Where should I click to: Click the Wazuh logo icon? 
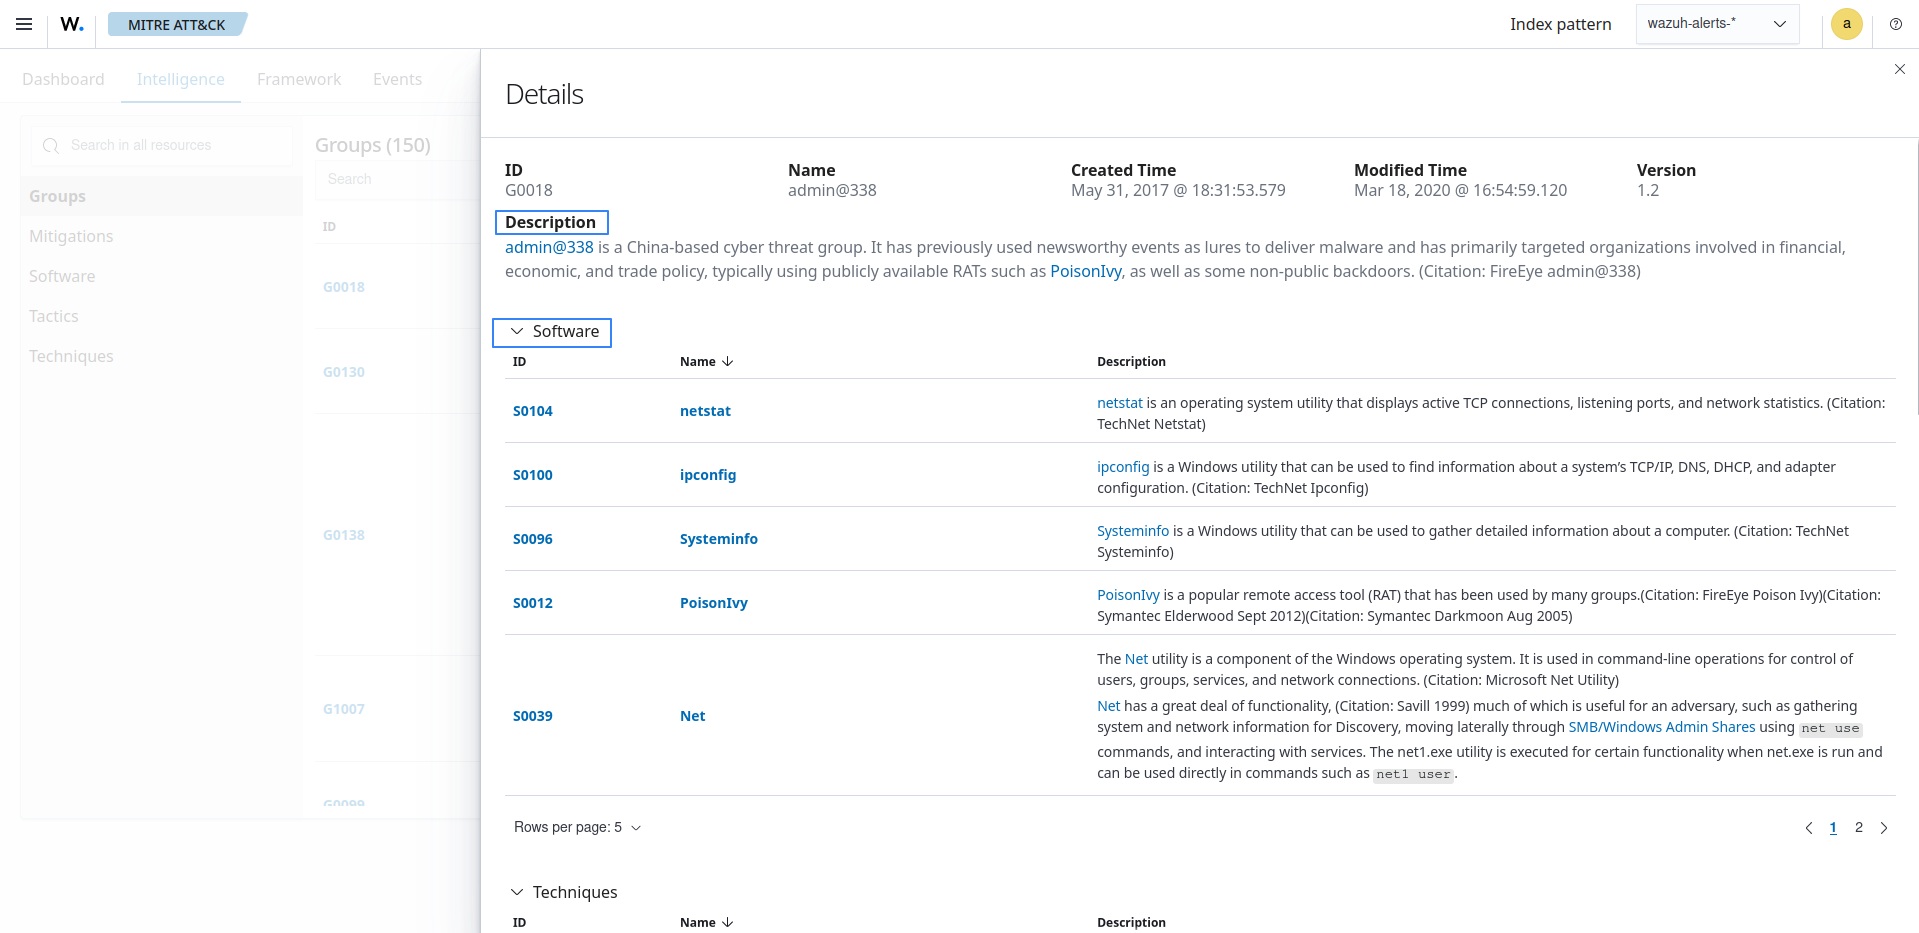(72, 24)
